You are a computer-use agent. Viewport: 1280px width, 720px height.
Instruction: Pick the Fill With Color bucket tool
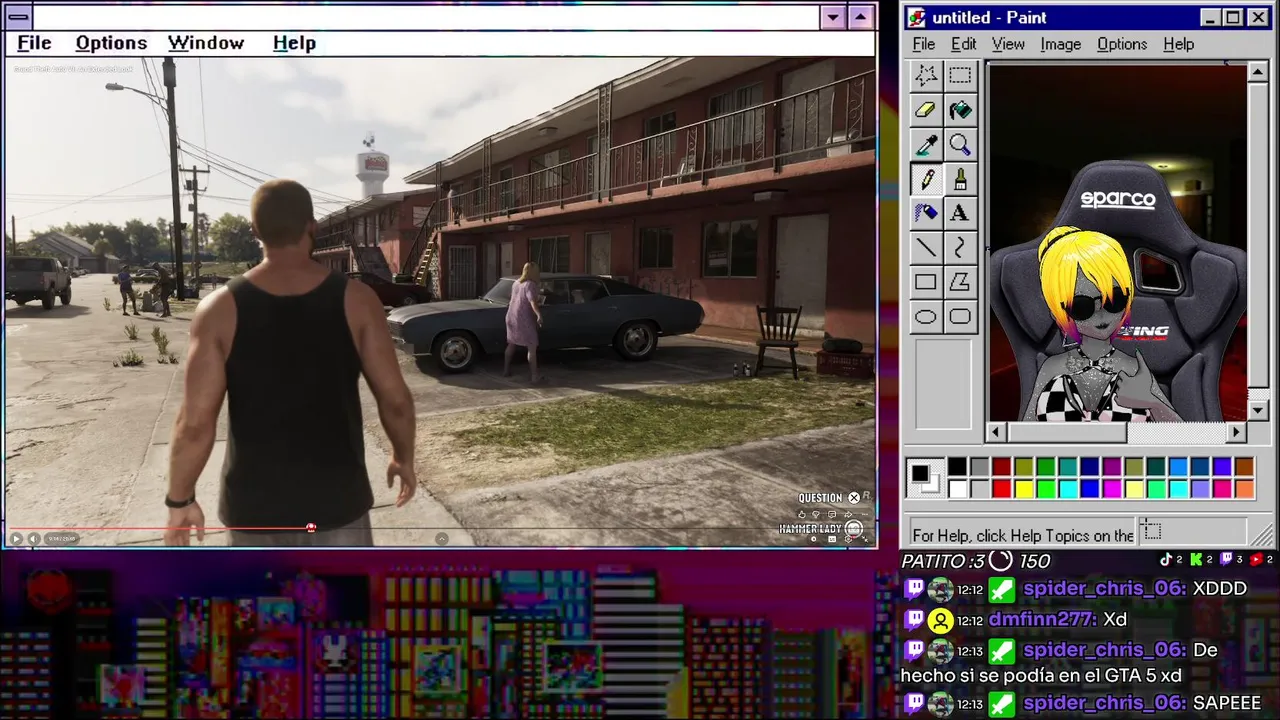tap(960, 110)
